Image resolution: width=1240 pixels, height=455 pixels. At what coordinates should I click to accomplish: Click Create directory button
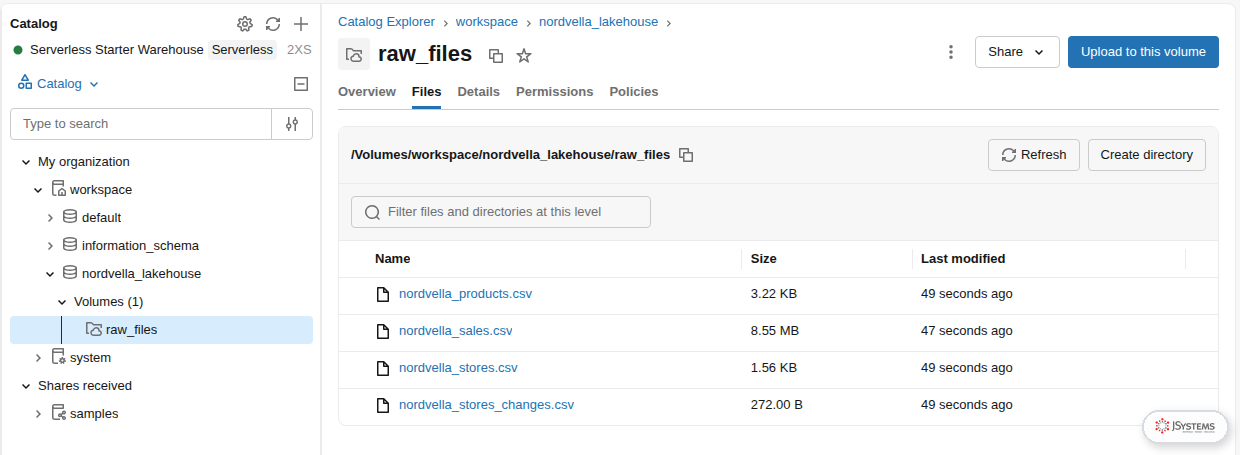coord(1147,155)
